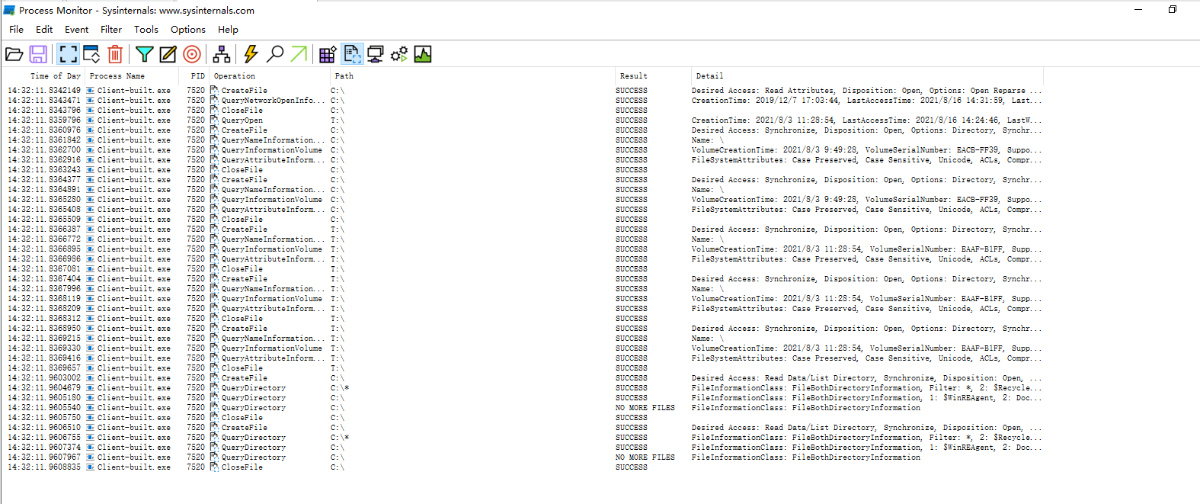Viewport: 1200px width, 504px height.
Task: Open the Edit menu
Action: (x=45, y=30)
